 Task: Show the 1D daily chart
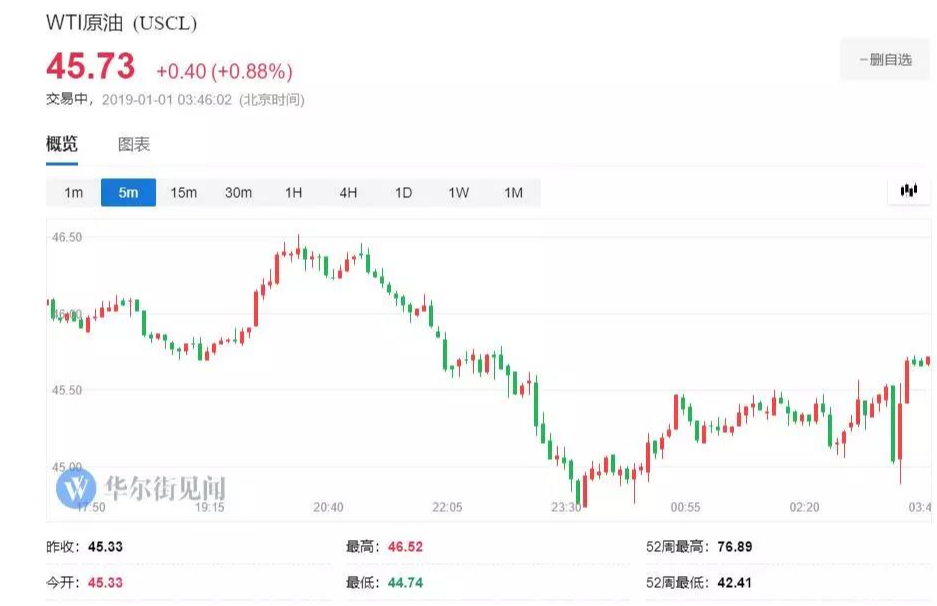point(403,192)
